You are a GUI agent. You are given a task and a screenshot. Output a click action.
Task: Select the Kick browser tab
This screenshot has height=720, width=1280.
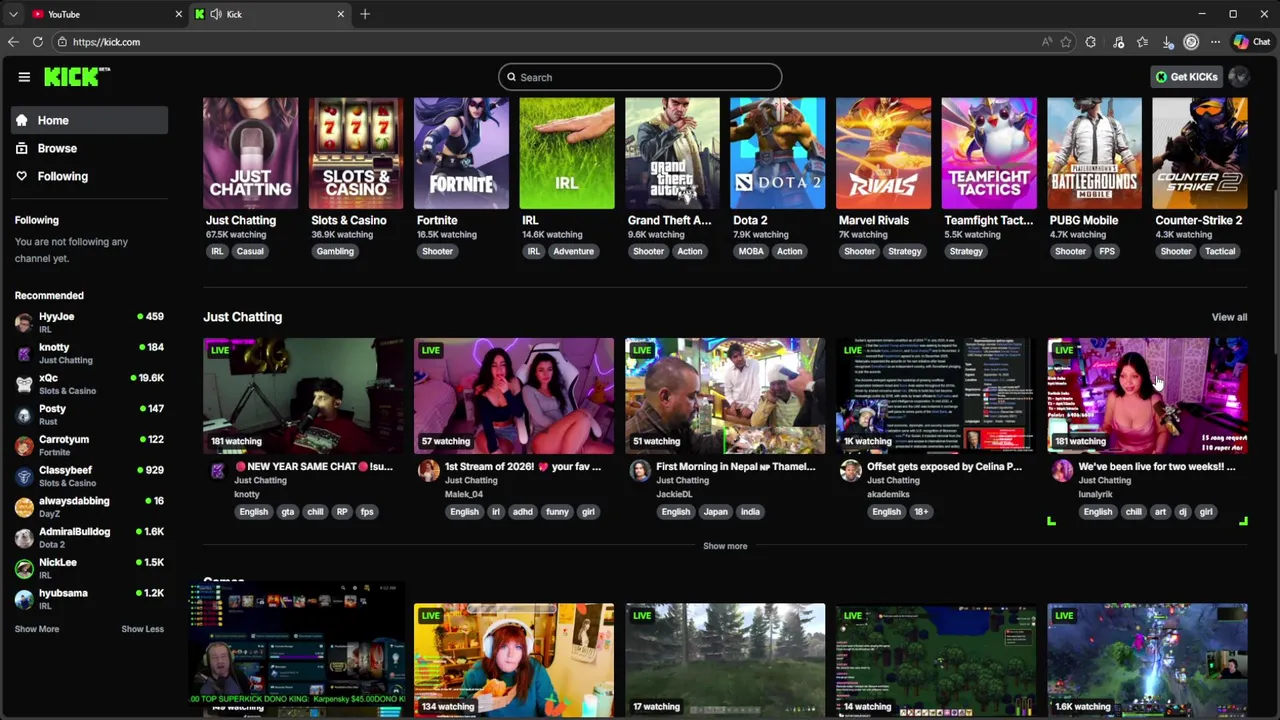269,14
